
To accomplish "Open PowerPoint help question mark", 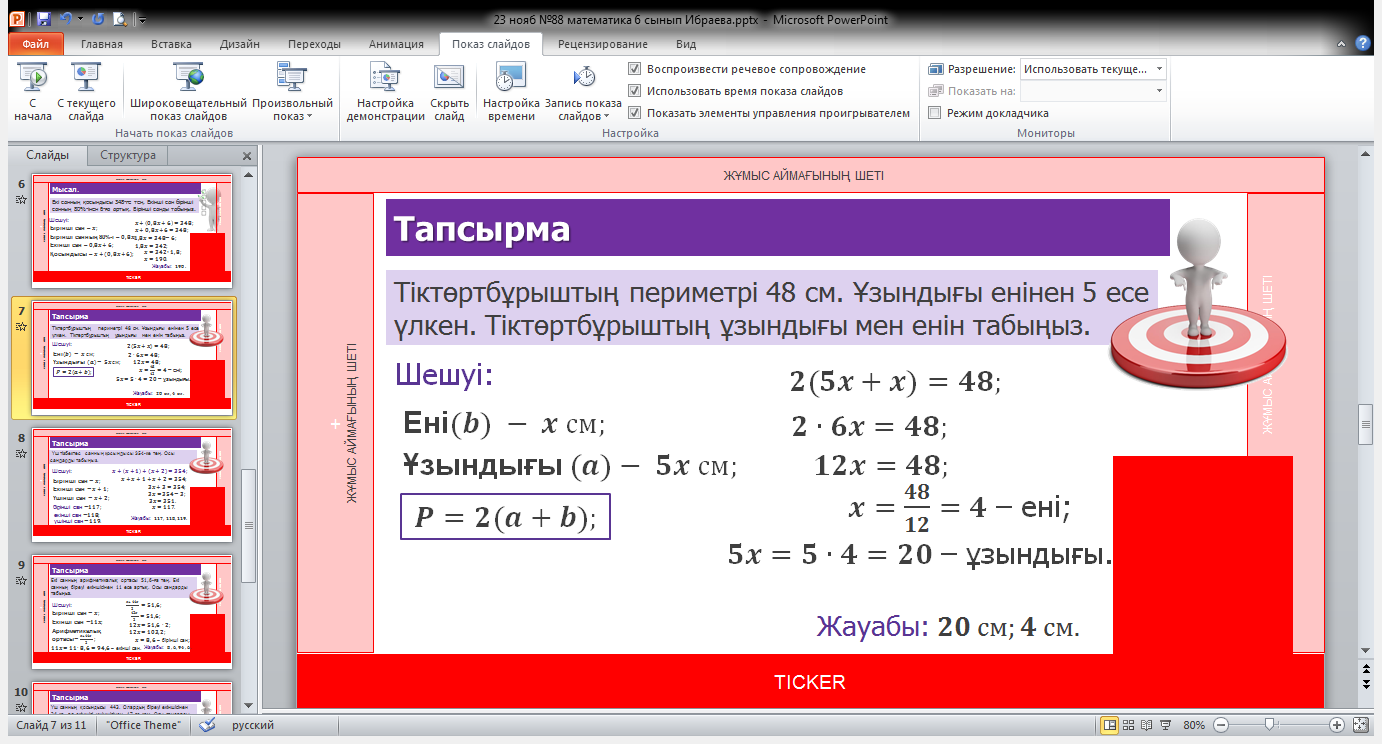I will [x=1362, y=43].
